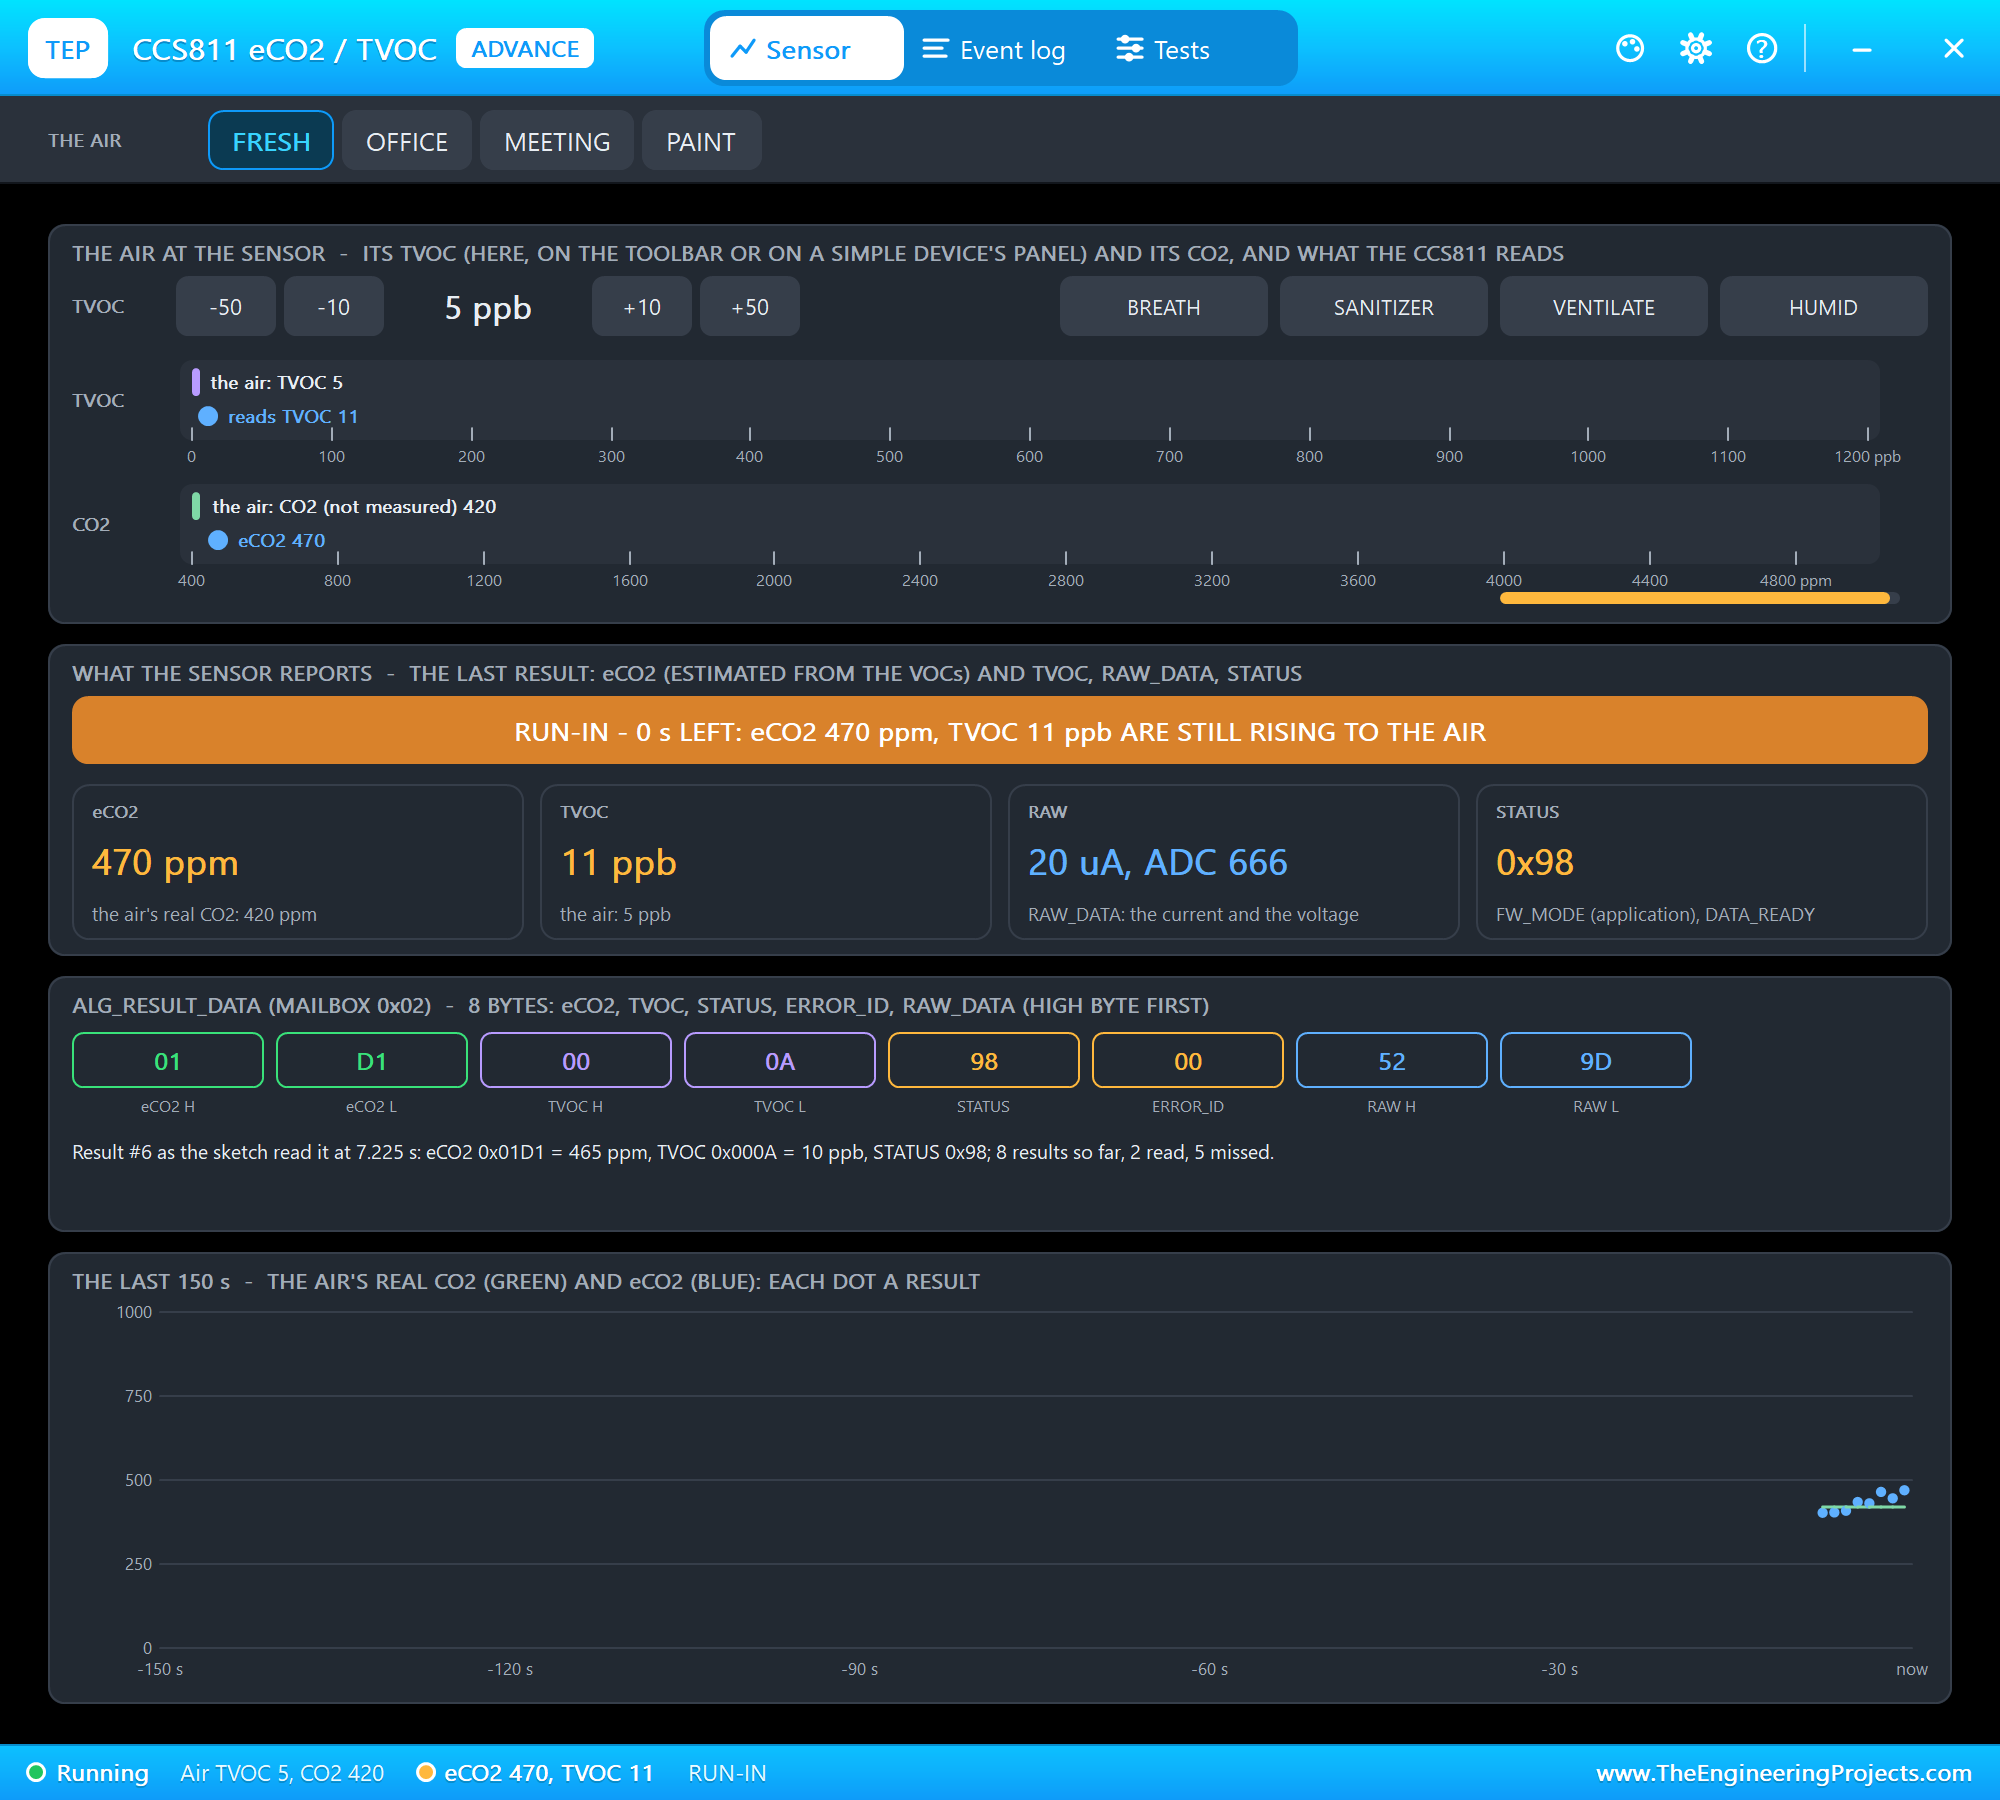The image size is (2000, 1800).
Task: Click the TVOC scale bar
Action: [1030, 400]
